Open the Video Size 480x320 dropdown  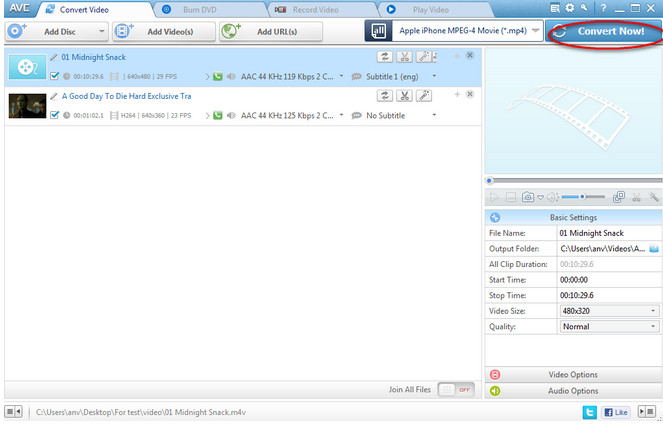coord(609,311)
